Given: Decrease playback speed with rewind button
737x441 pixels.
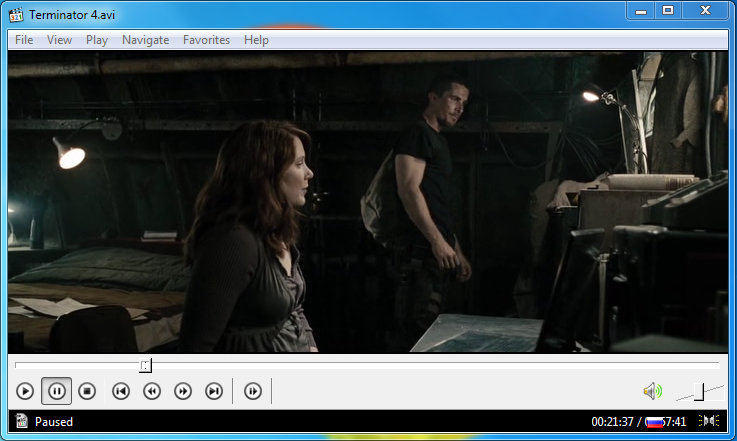Looking at the screenshot, I should pos(152,391).
